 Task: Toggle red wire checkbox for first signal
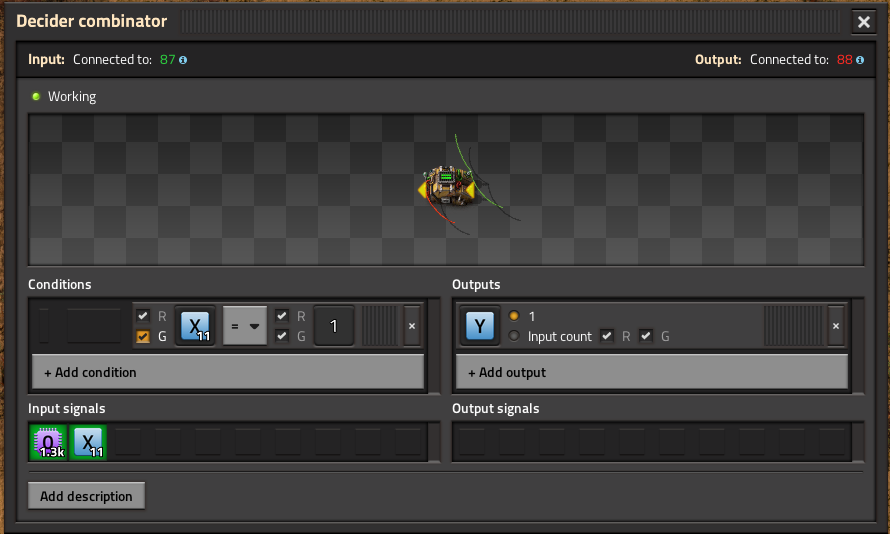pos(143,316)
